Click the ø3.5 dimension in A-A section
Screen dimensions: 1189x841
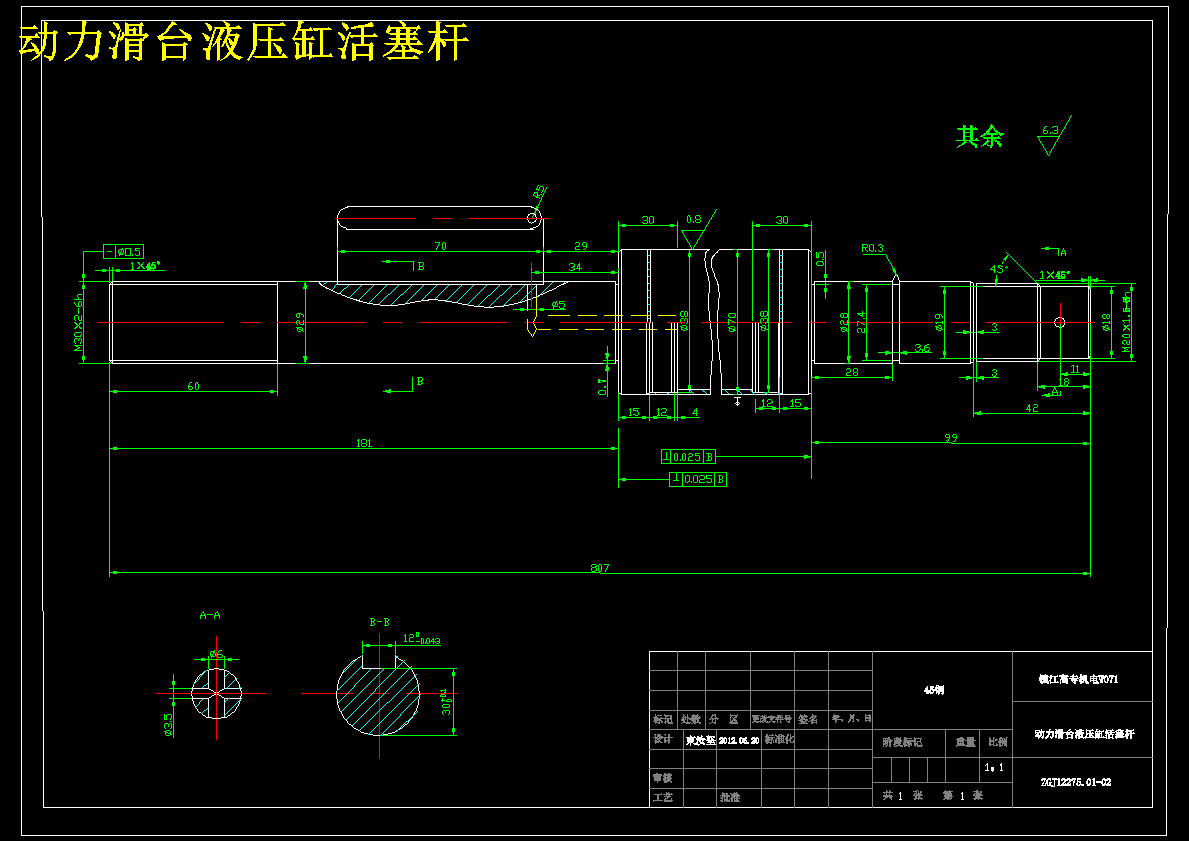pyautogui.click(x=168, y=724)
